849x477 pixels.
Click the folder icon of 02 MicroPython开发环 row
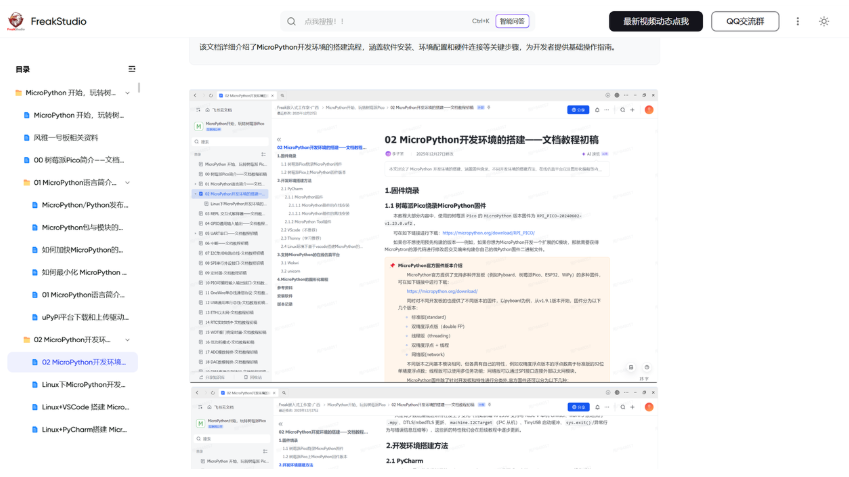click(x=27, y=340)
